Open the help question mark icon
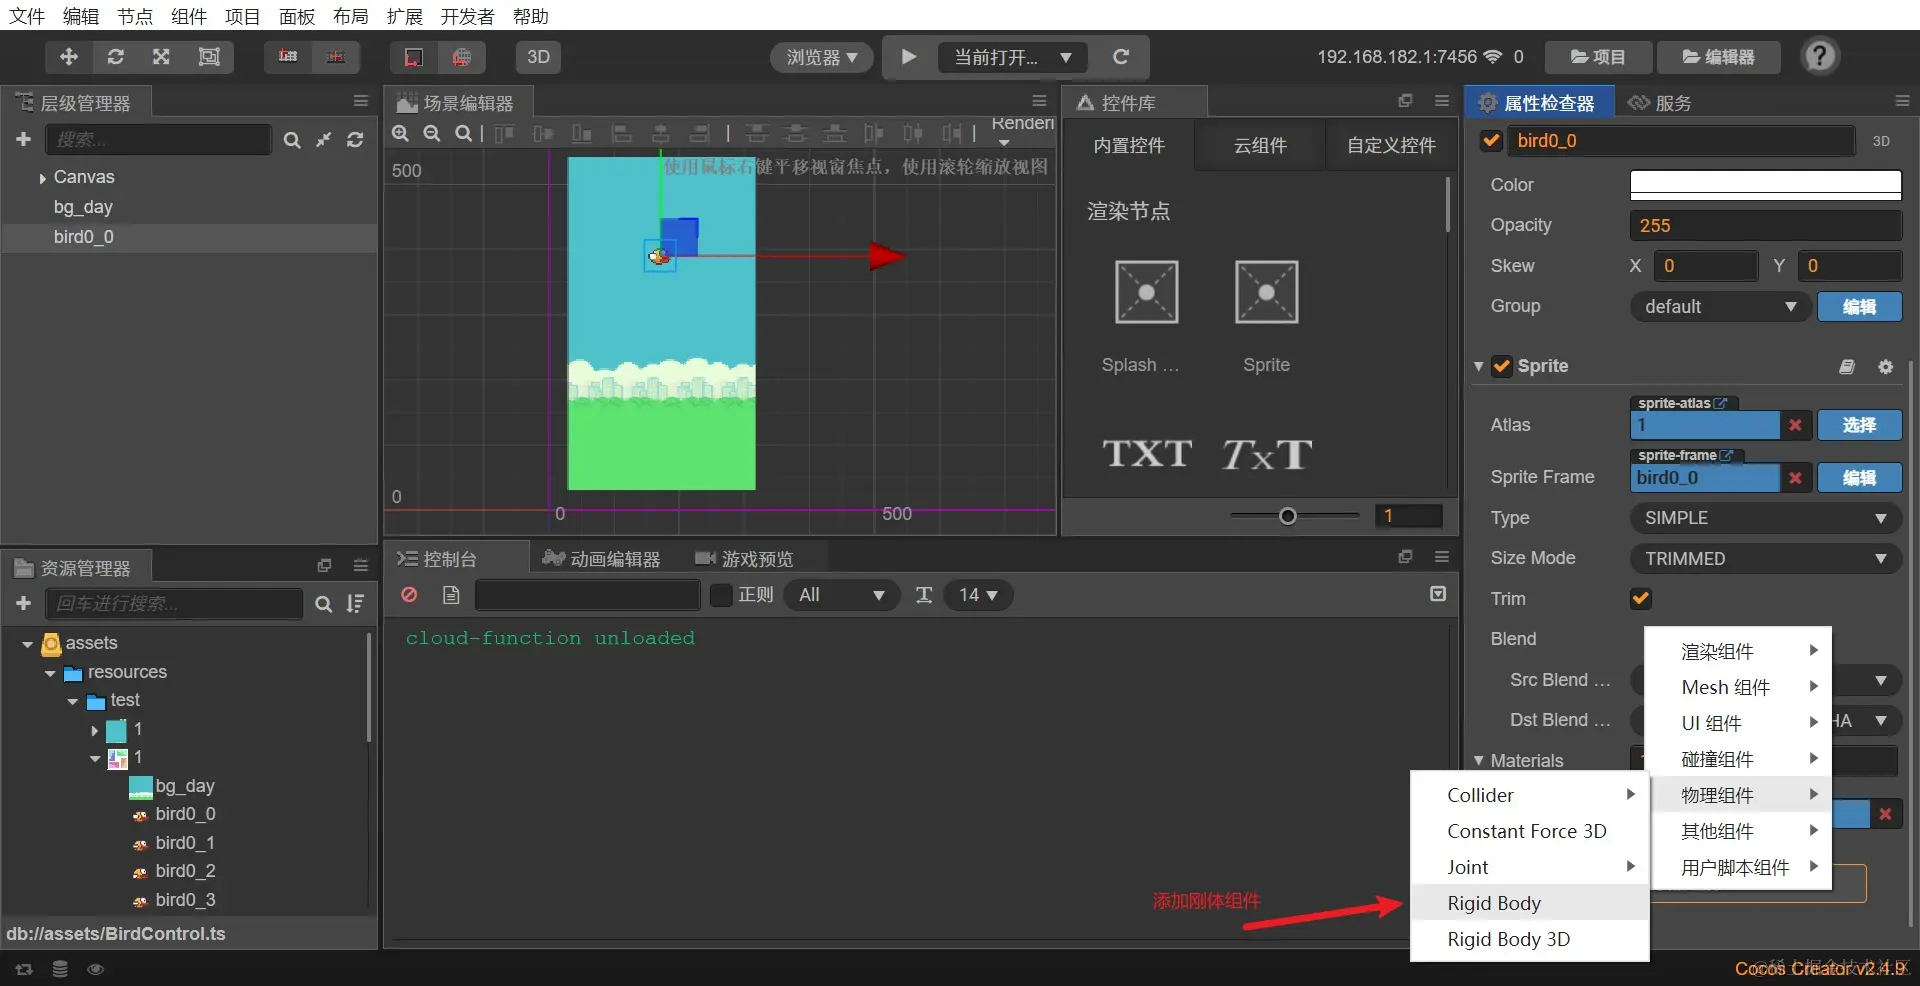 pyautogui.click(x=1820, y=56)
